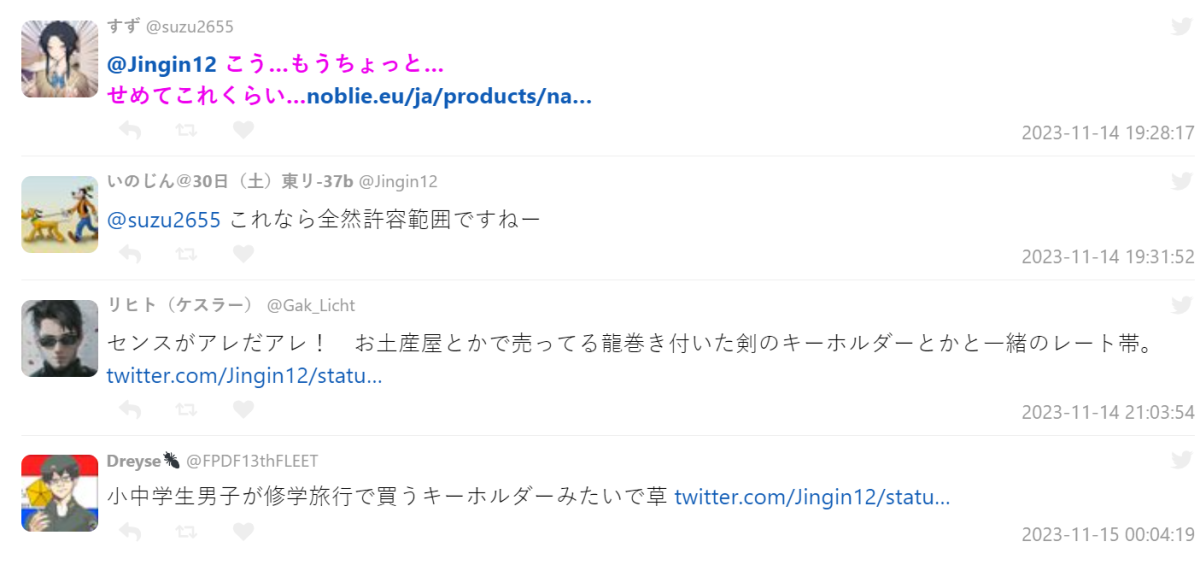Open twitter.com link in Gak_Licht's tweet
1200x565 pixels.
click(x=244, y=376)
